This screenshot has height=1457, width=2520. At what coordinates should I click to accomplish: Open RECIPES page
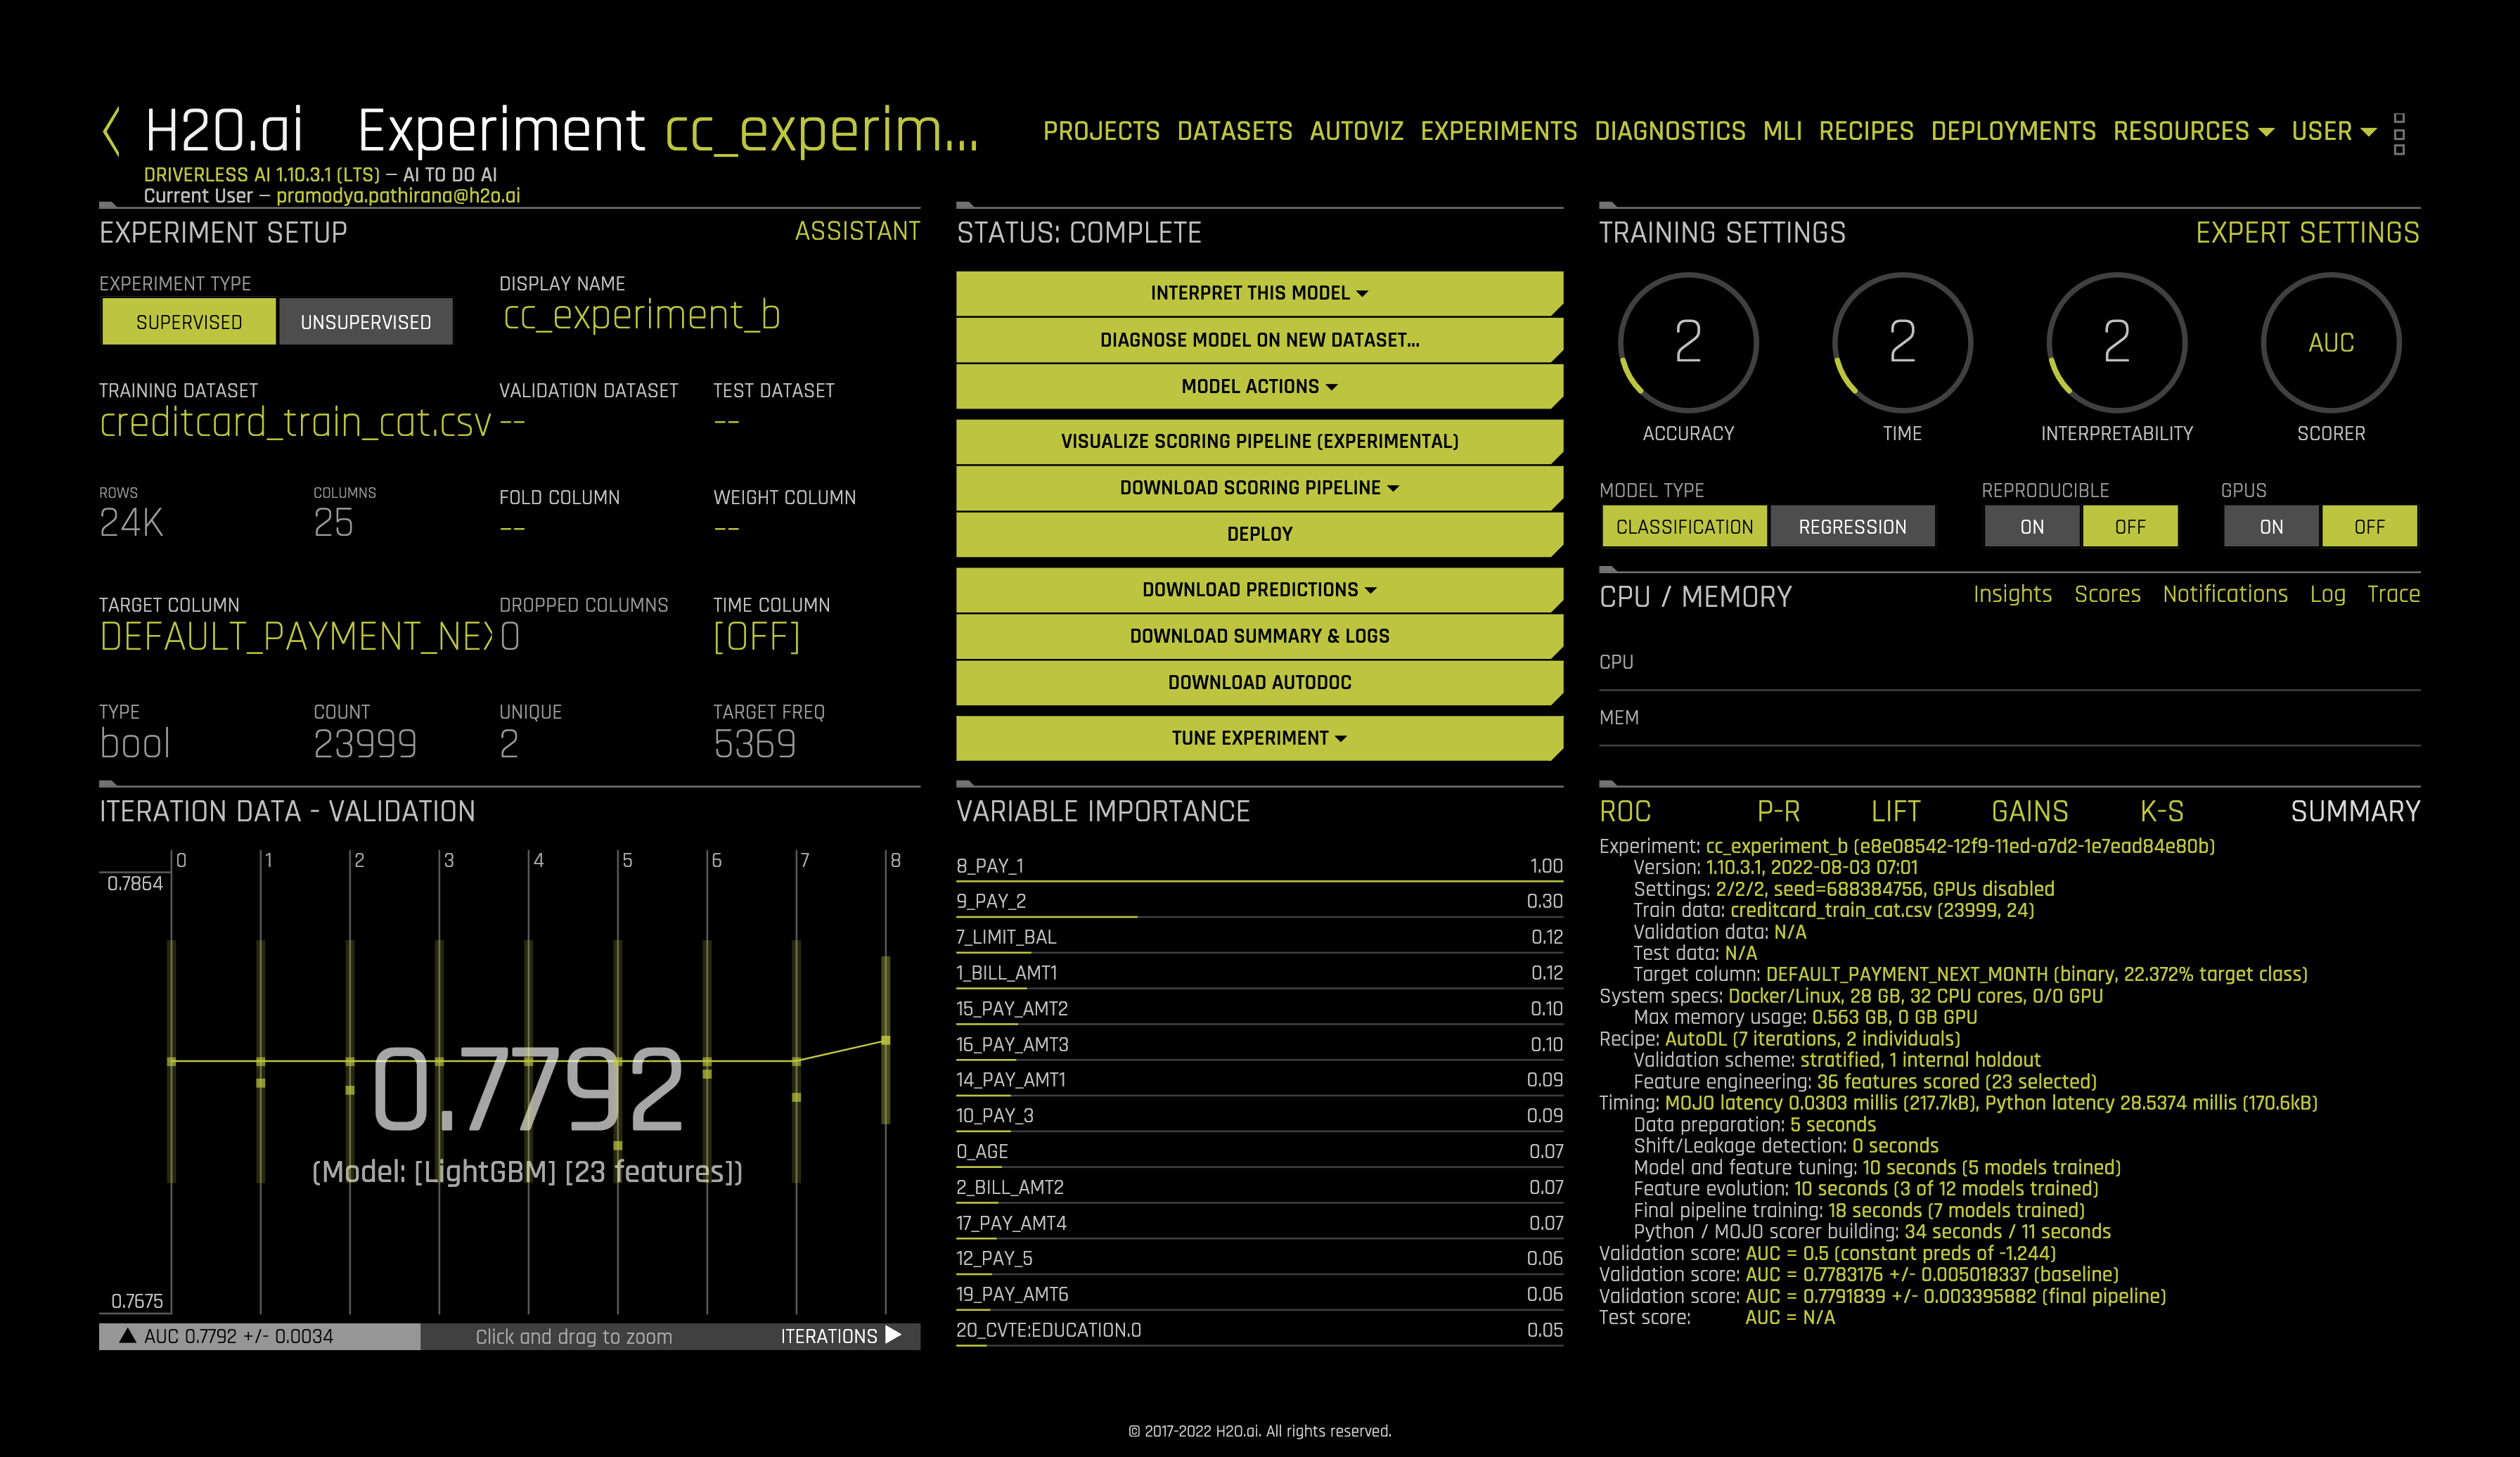1866,131
